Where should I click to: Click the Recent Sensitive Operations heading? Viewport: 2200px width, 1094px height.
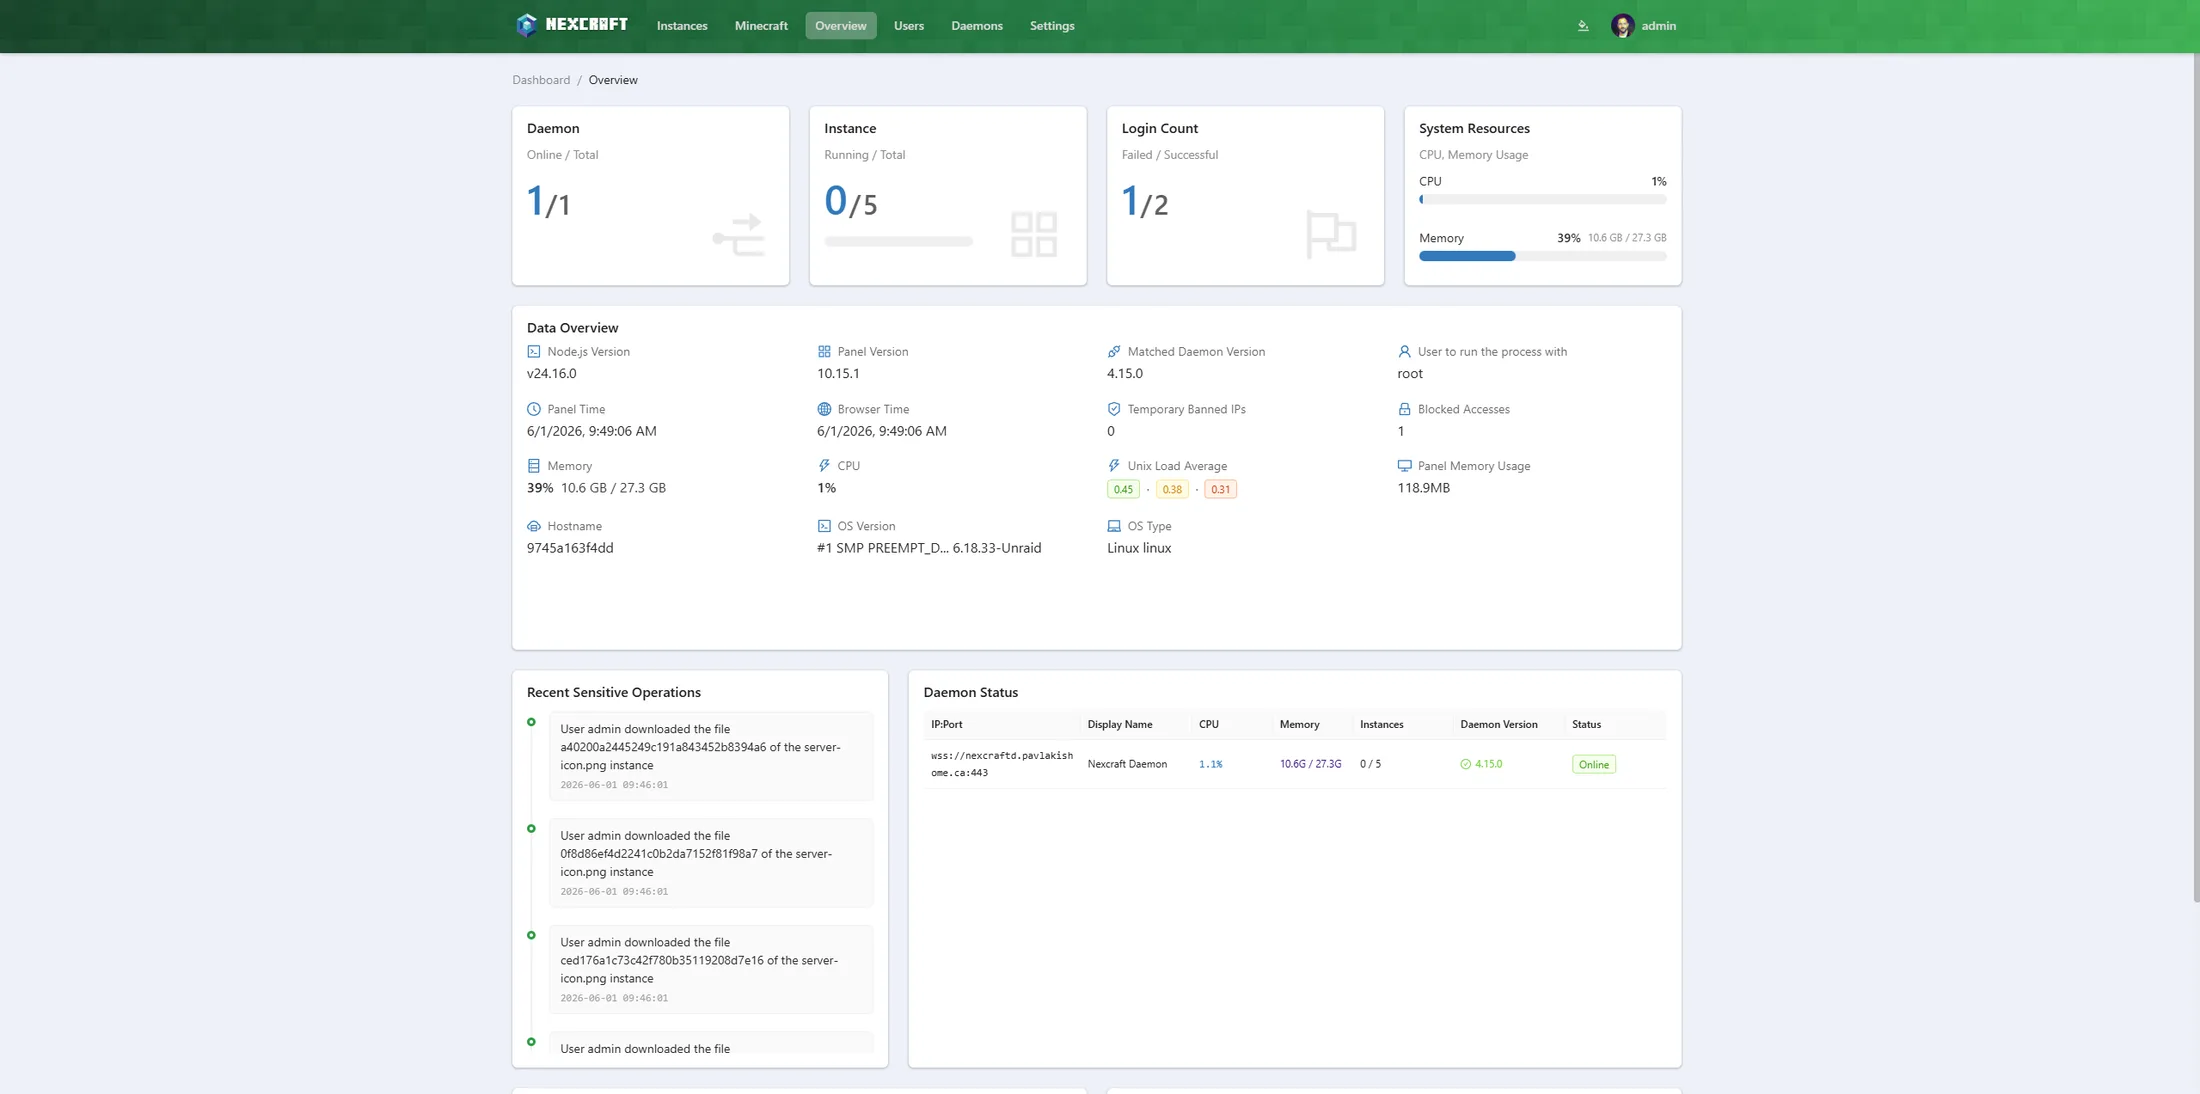[614, 692]
